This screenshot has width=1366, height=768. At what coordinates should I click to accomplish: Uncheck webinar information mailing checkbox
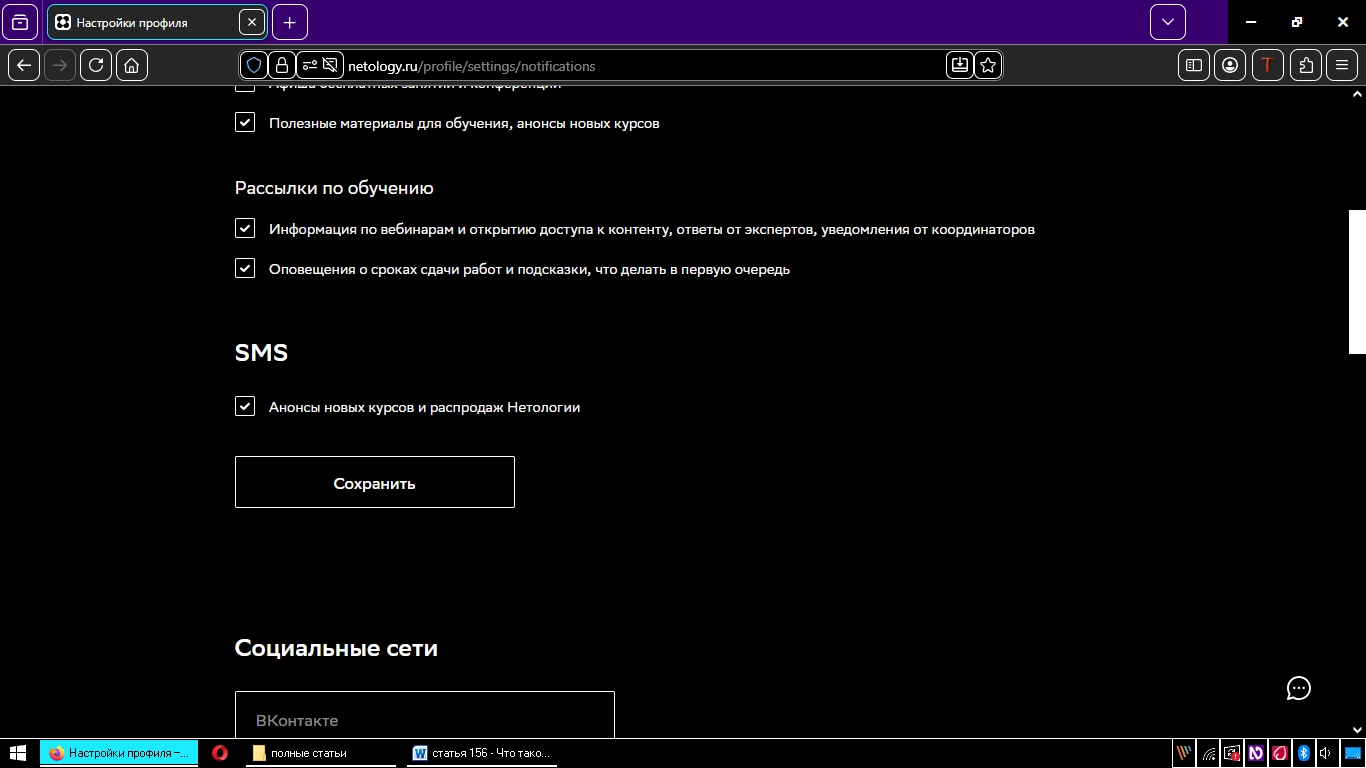tap(245, 228)
